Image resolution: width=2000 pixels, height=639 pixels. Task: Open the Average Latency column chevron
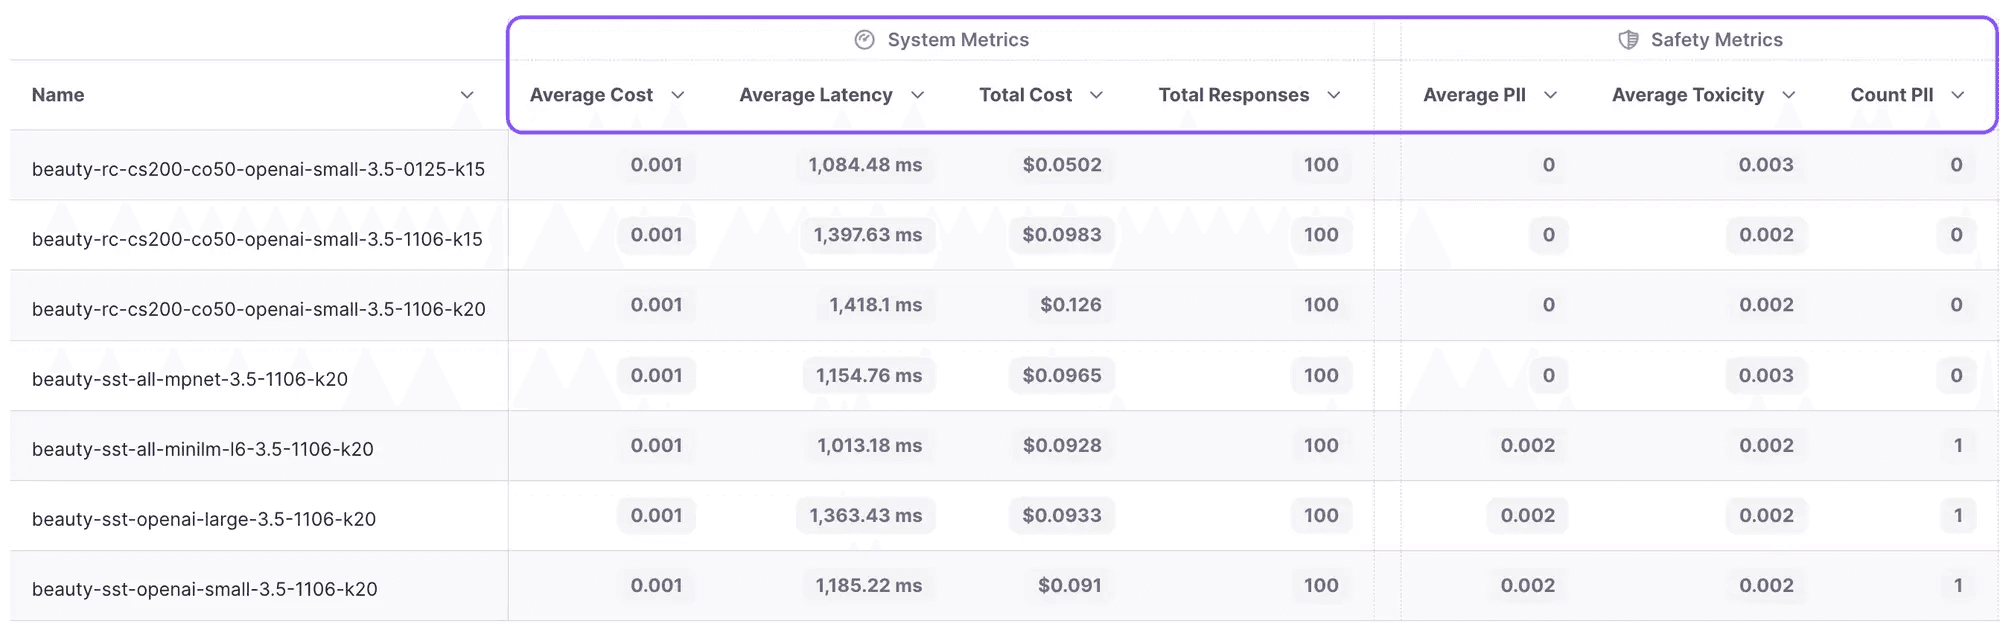click(x=918, y=95)
